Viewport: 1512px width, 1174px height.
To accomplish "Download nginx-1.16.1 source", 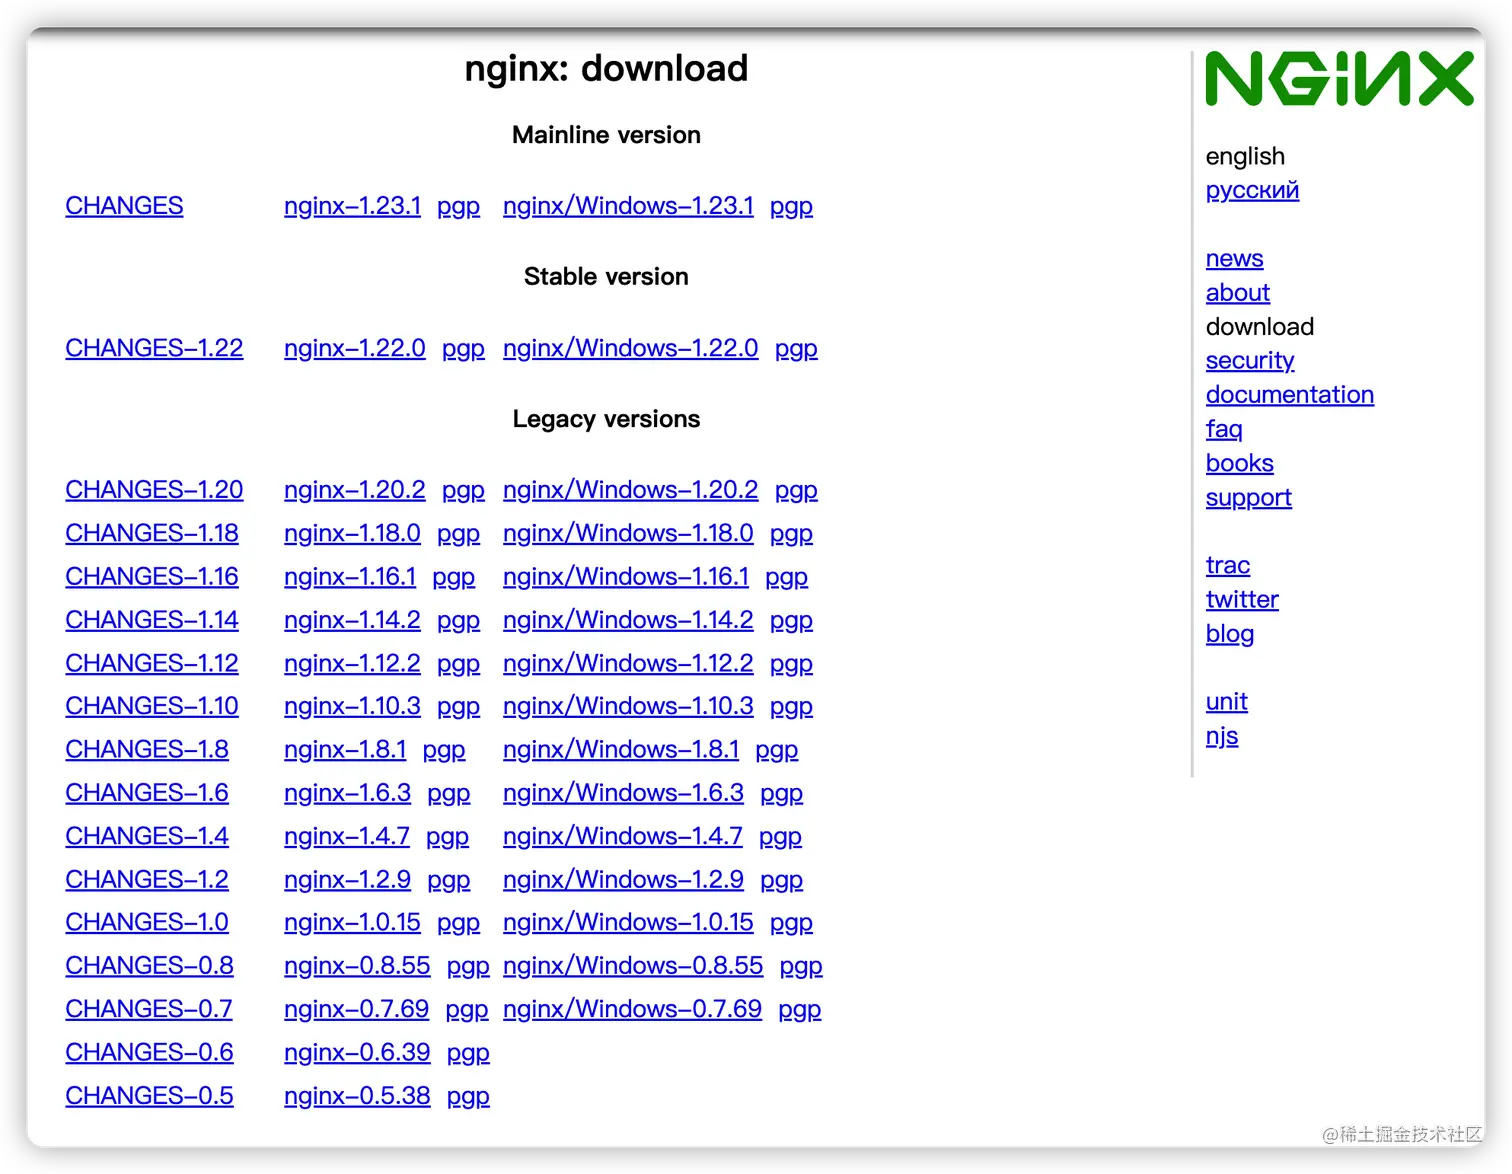I will (x=350, y=577).
